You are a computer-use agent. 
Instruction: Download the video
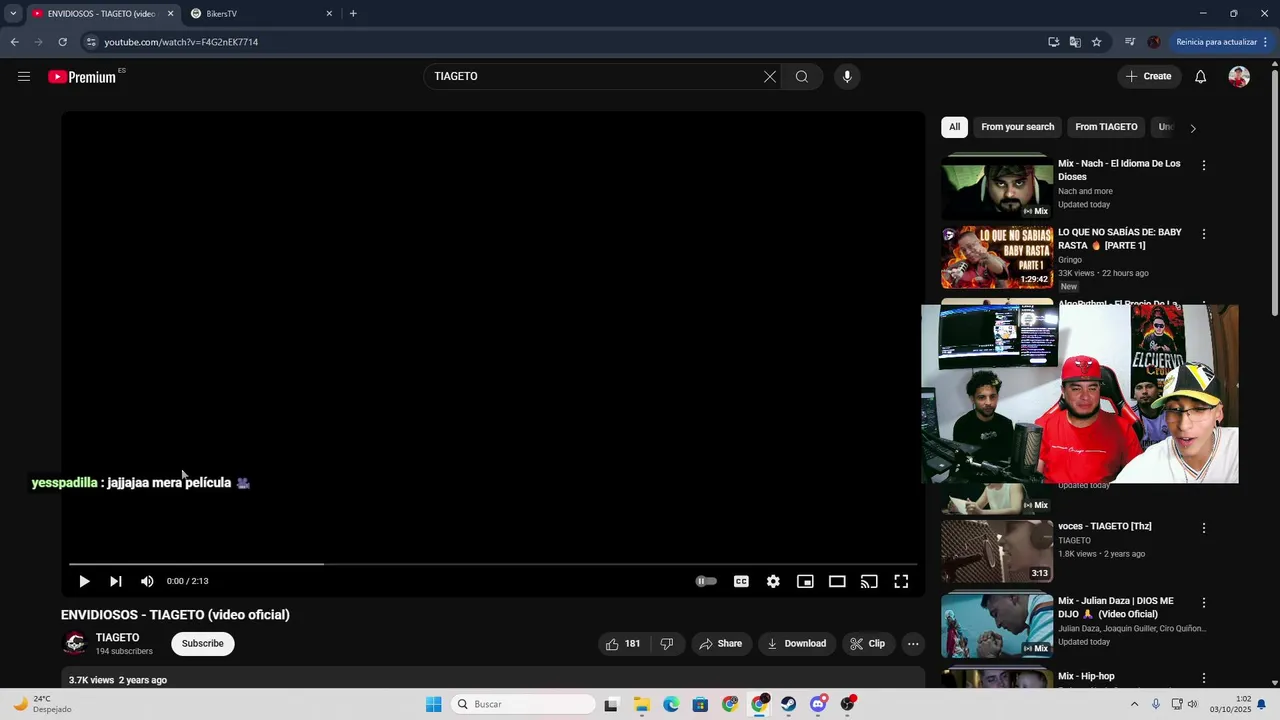796,644
